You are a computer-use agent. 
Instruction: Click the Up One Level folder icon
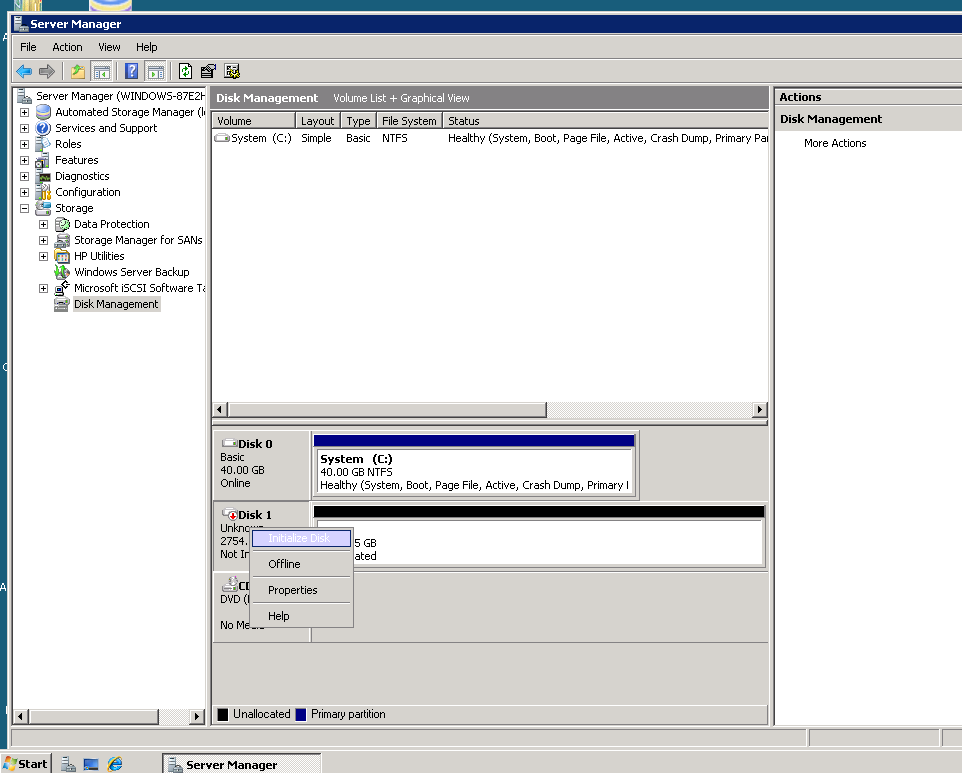point(78,72)
